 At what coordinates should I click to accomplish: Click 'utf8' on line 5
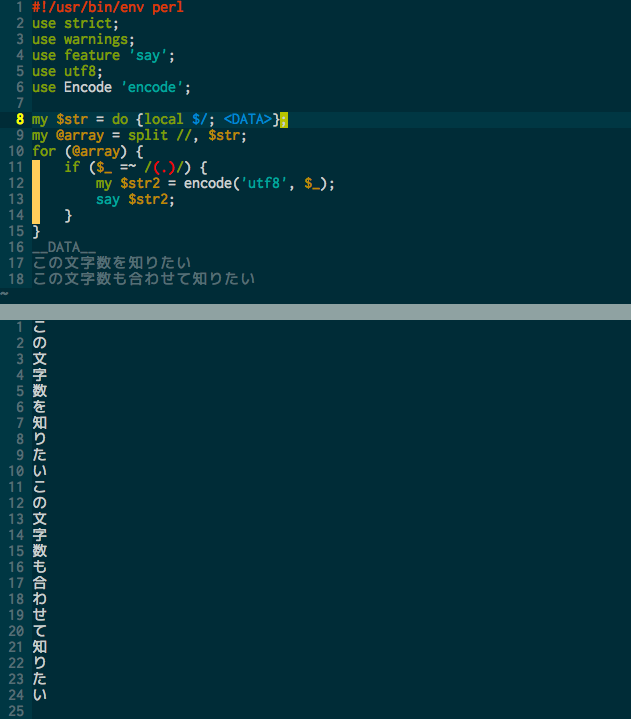click(80, 72)
